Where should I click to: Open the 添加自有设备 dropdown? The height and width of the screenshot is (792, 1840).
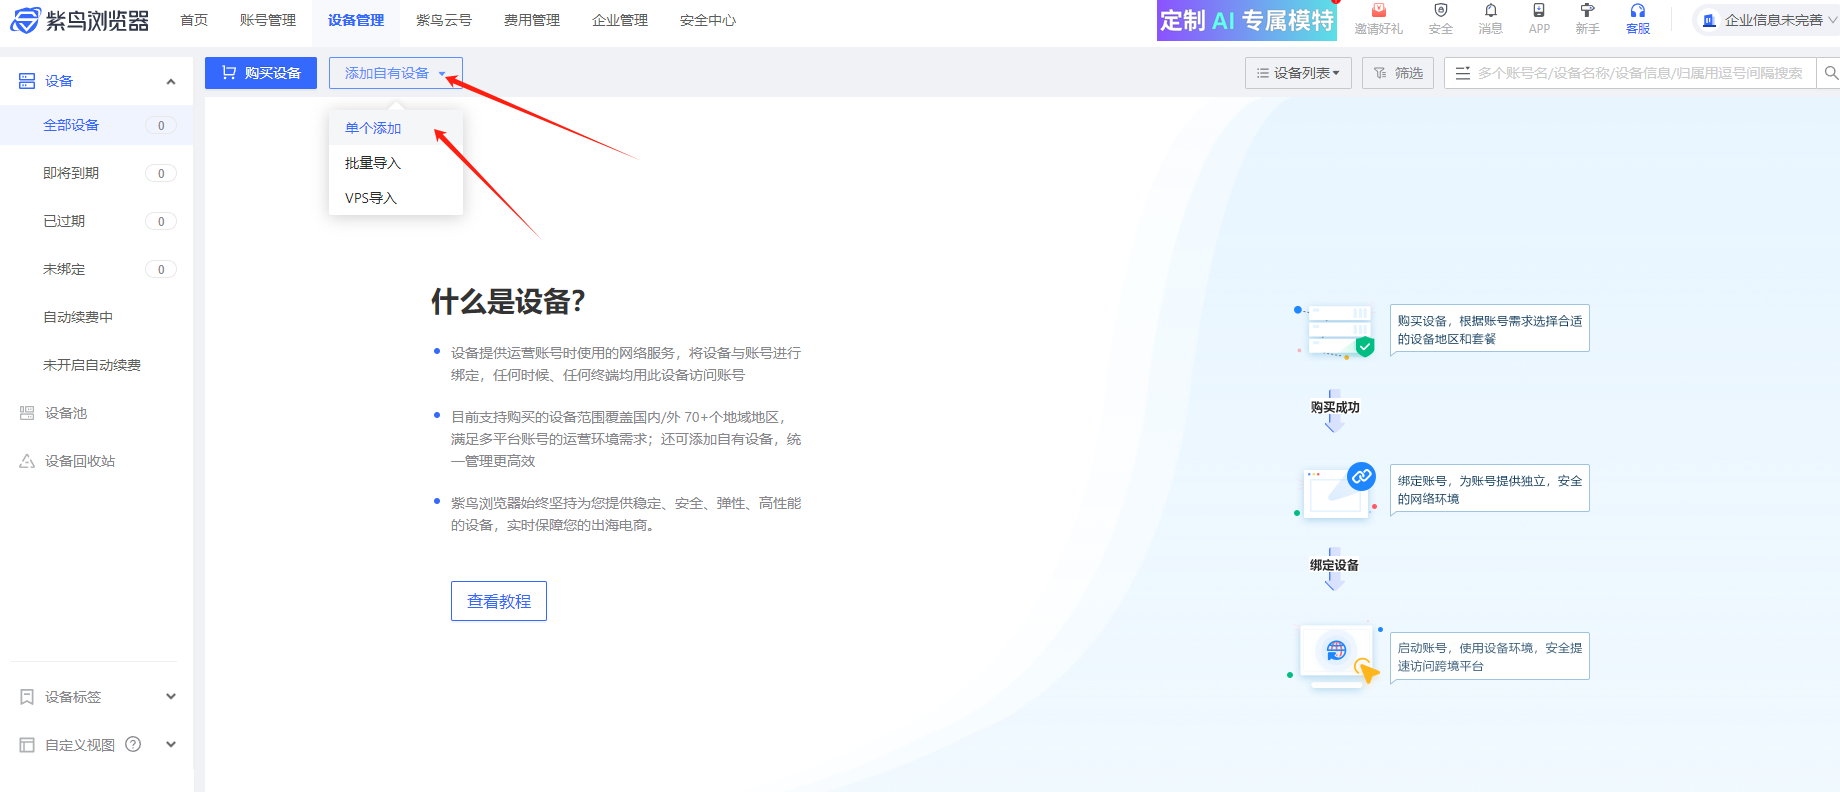[x=396, y=73]
